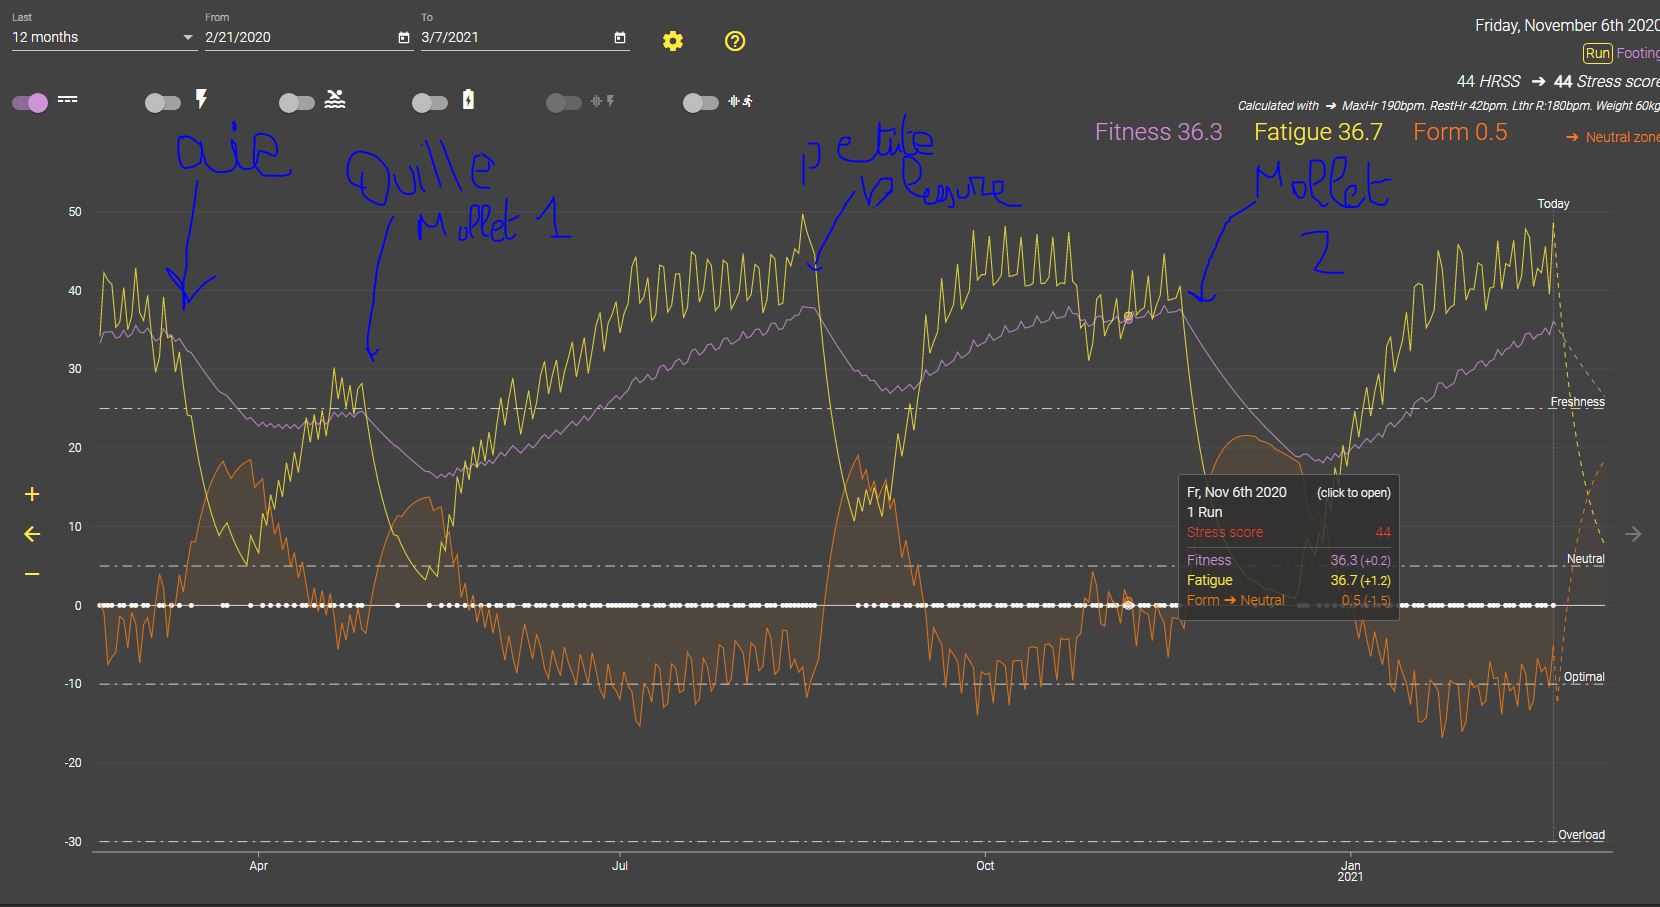
Task: Open the From date calendar picker icon
Action: point(404,38)
